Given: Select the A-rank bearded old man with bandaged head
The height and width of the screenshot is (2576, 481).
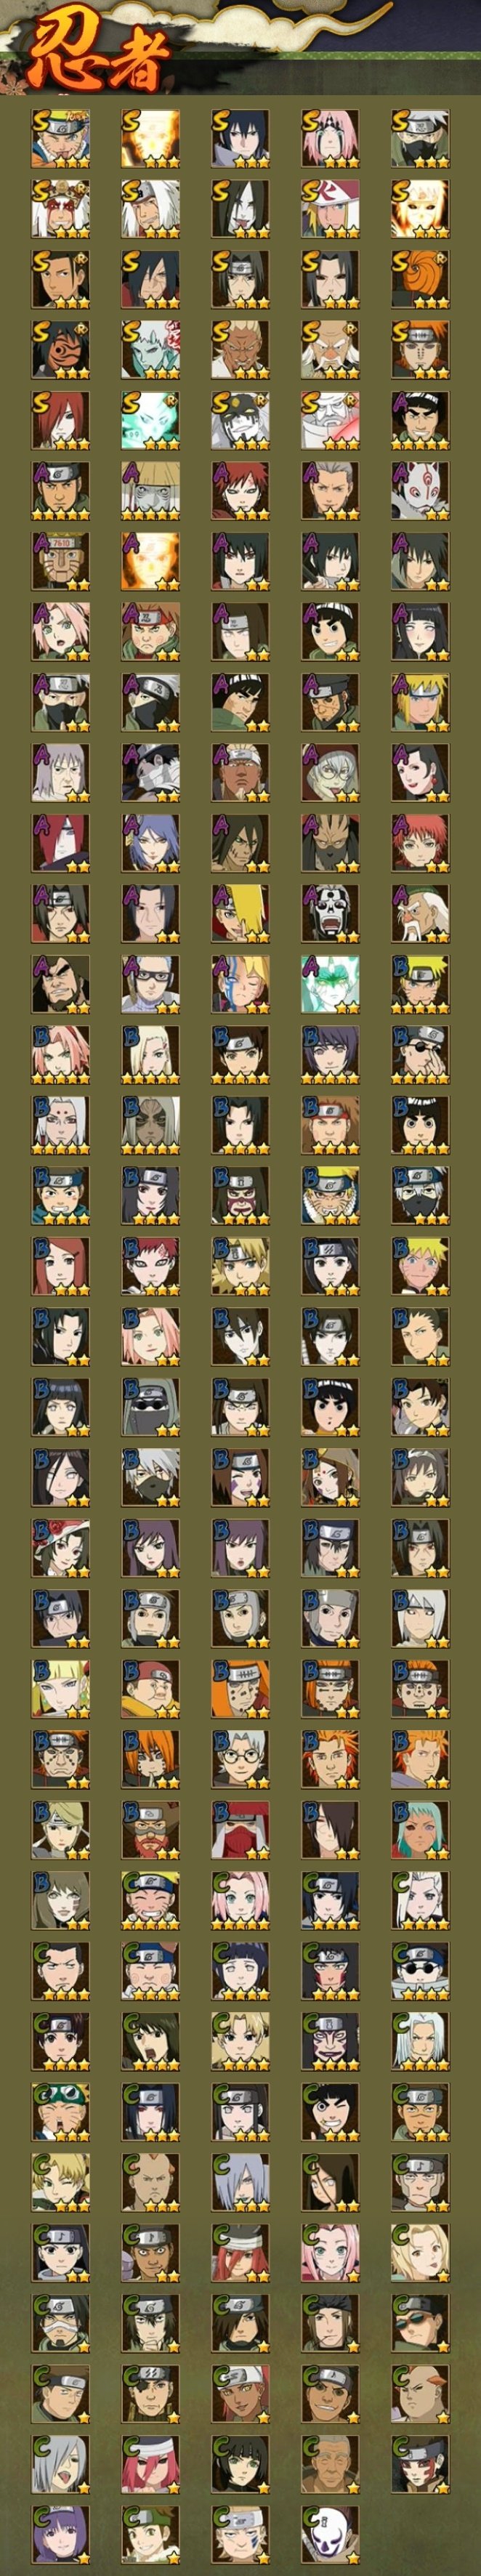Looking at the screenshot, I should click(420, 912).
